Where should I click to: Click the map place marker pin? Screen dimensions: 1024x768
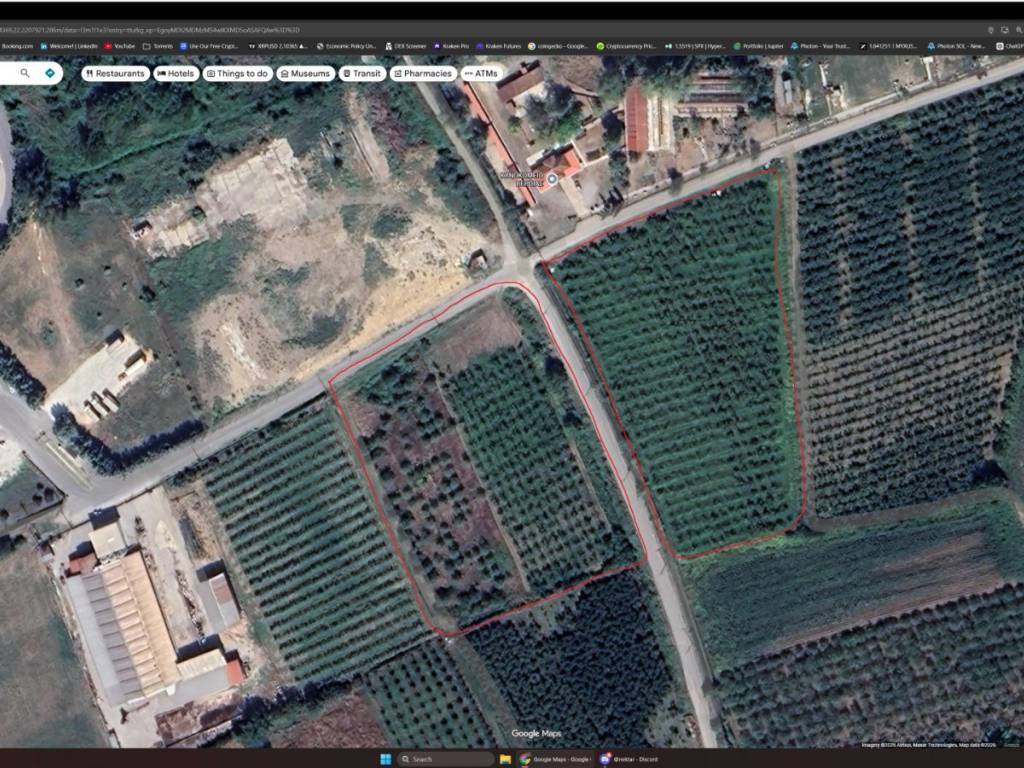tap(552, 178)
